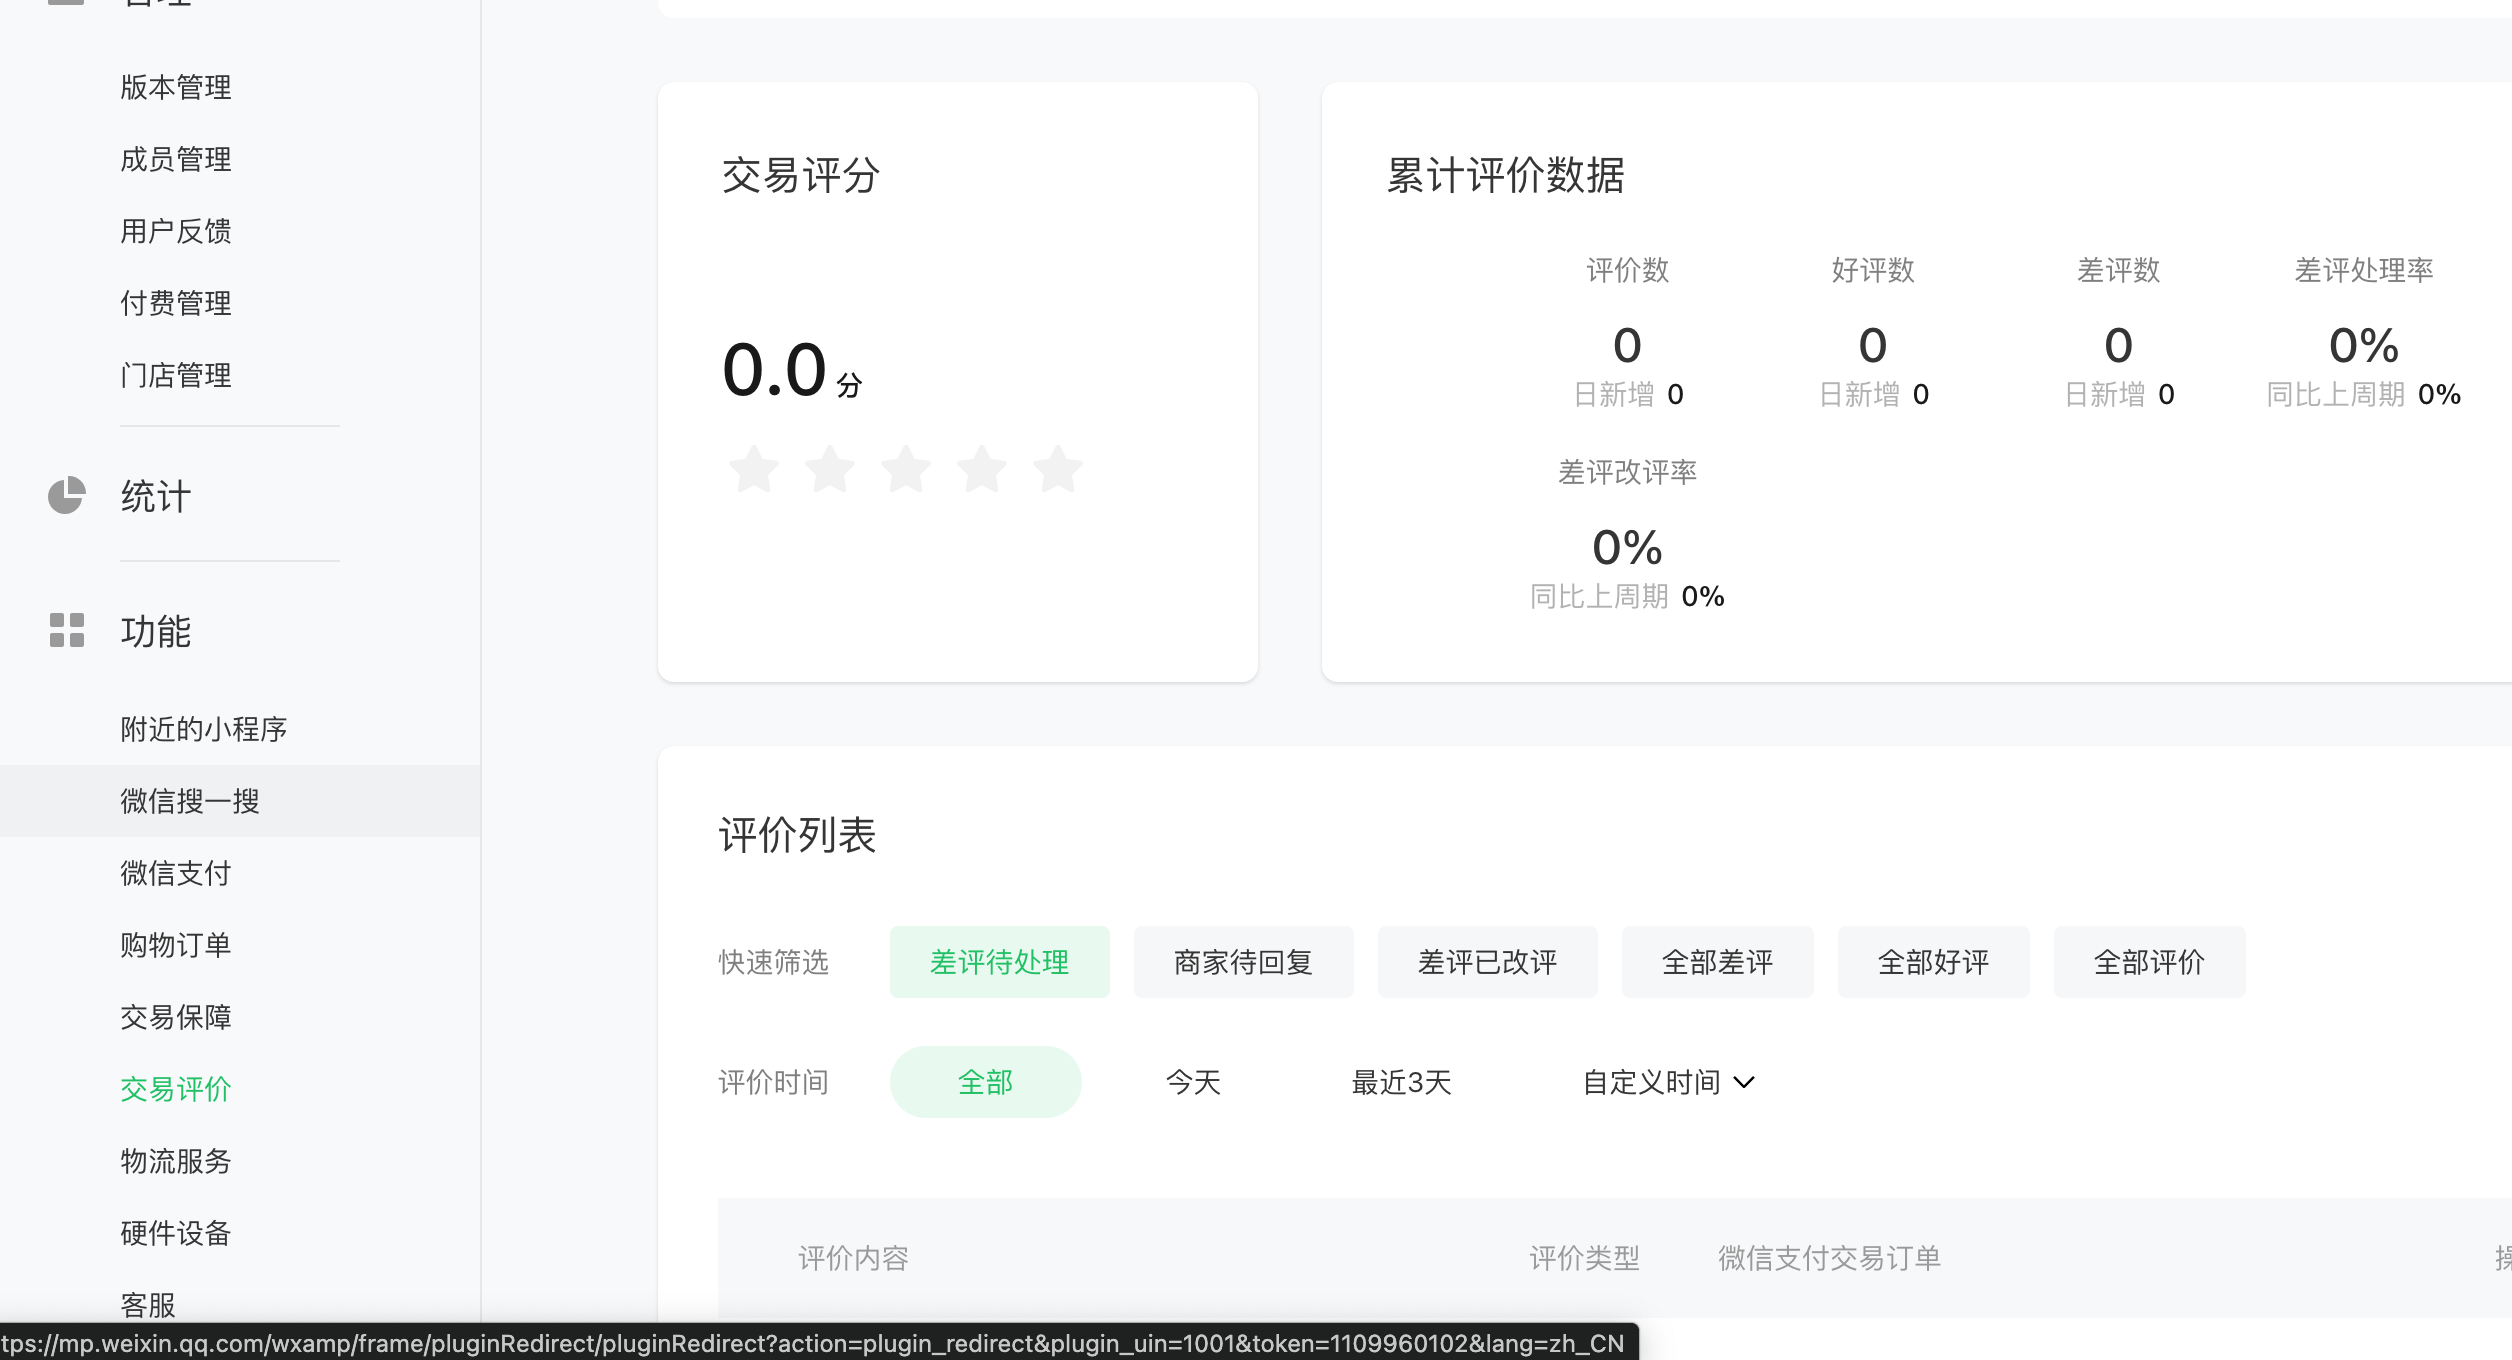This screenshot has height=1360, width=2512.
Task: Open the 物流服务 sidebar item
Action: click(x=176, y=1161)
